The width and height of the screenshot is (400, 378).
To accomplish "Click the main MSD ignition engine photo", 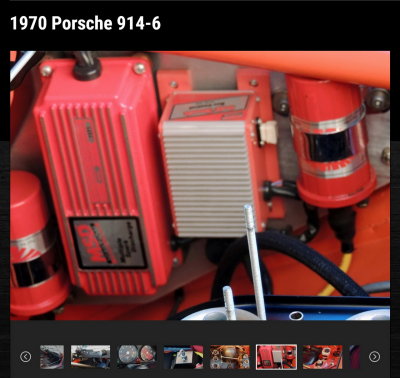I will [200, 185].
